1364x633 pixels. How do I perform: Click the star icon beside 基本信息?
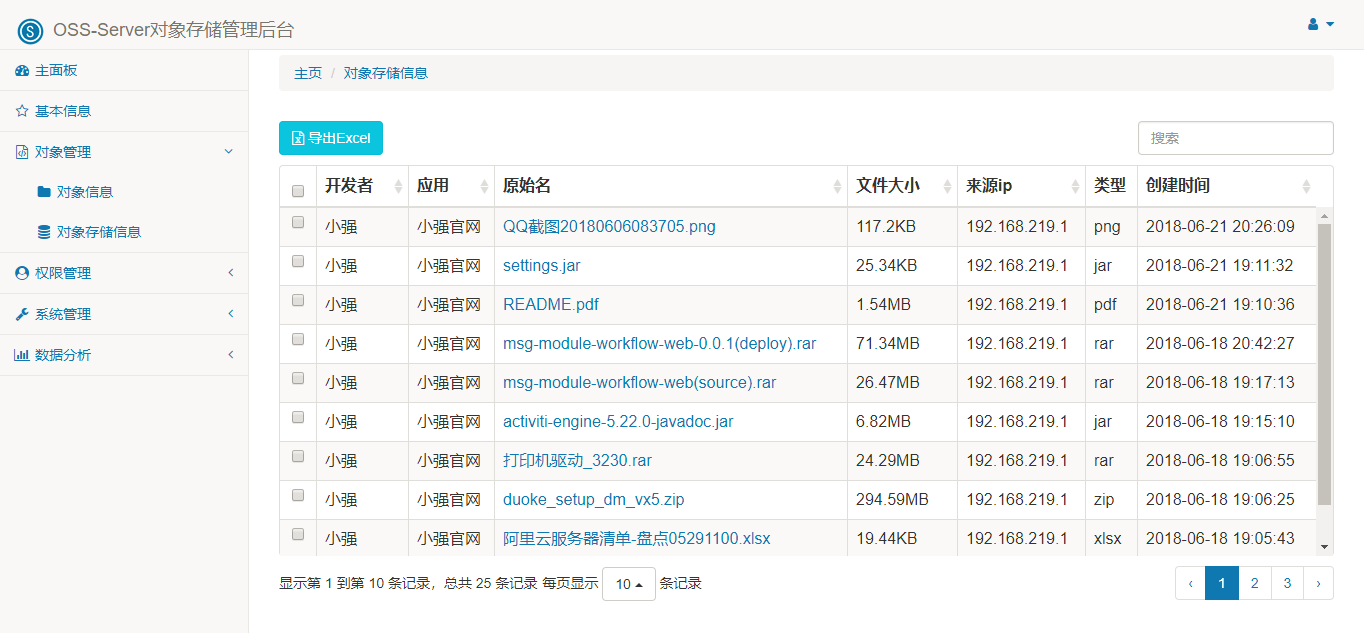click(22, 111)
